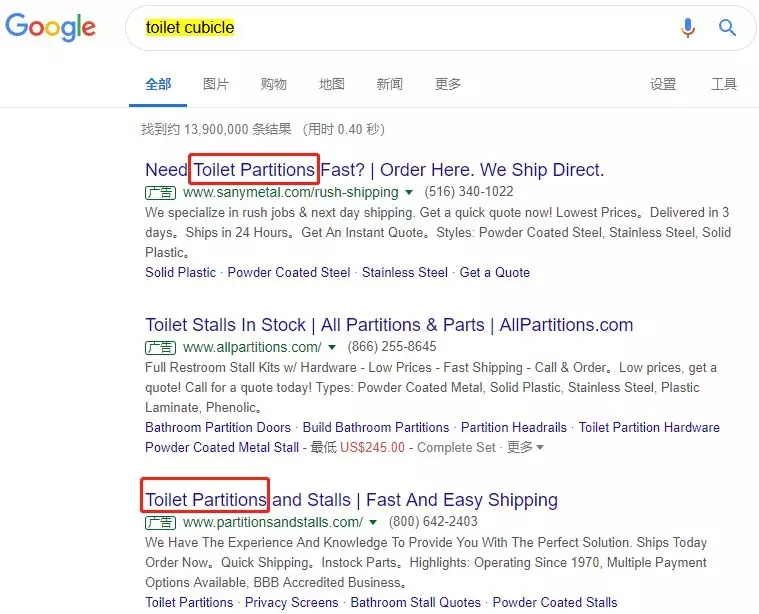759x614 pixels.
Task: Switch to the 图片 images tab
Action: [216, 84]
